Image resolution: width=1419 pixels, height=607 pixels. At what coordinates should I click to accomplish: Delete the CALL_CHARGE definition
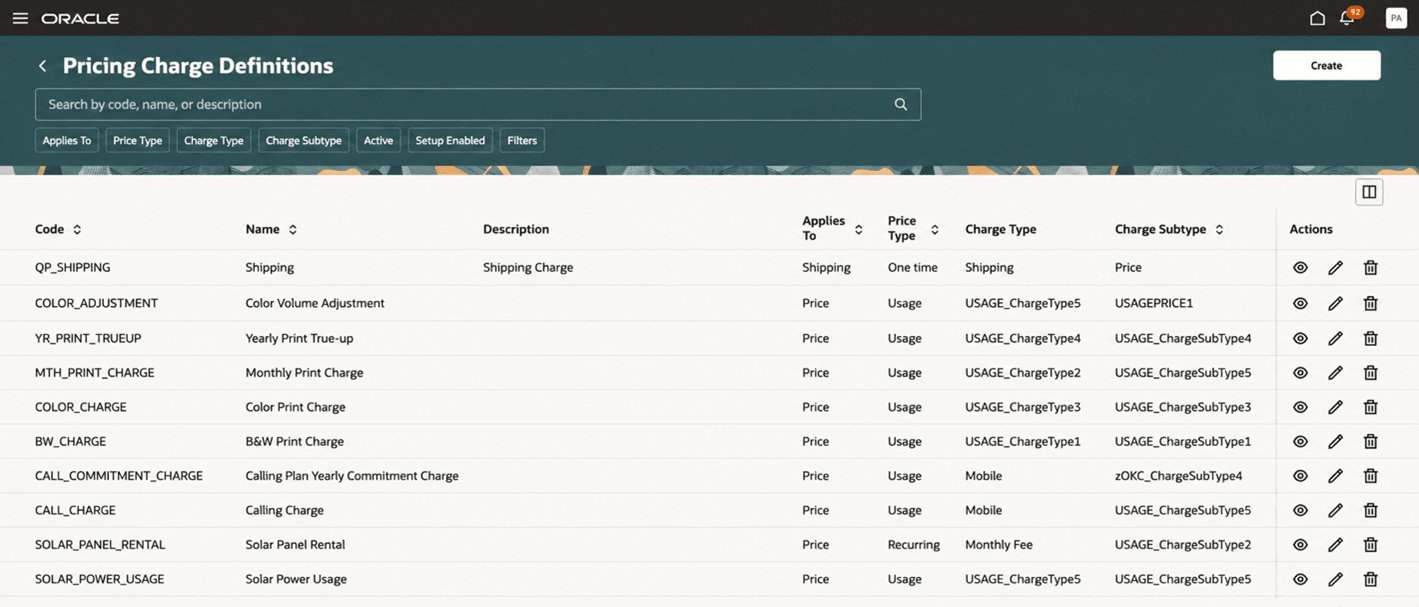(x=1371, y=510)
